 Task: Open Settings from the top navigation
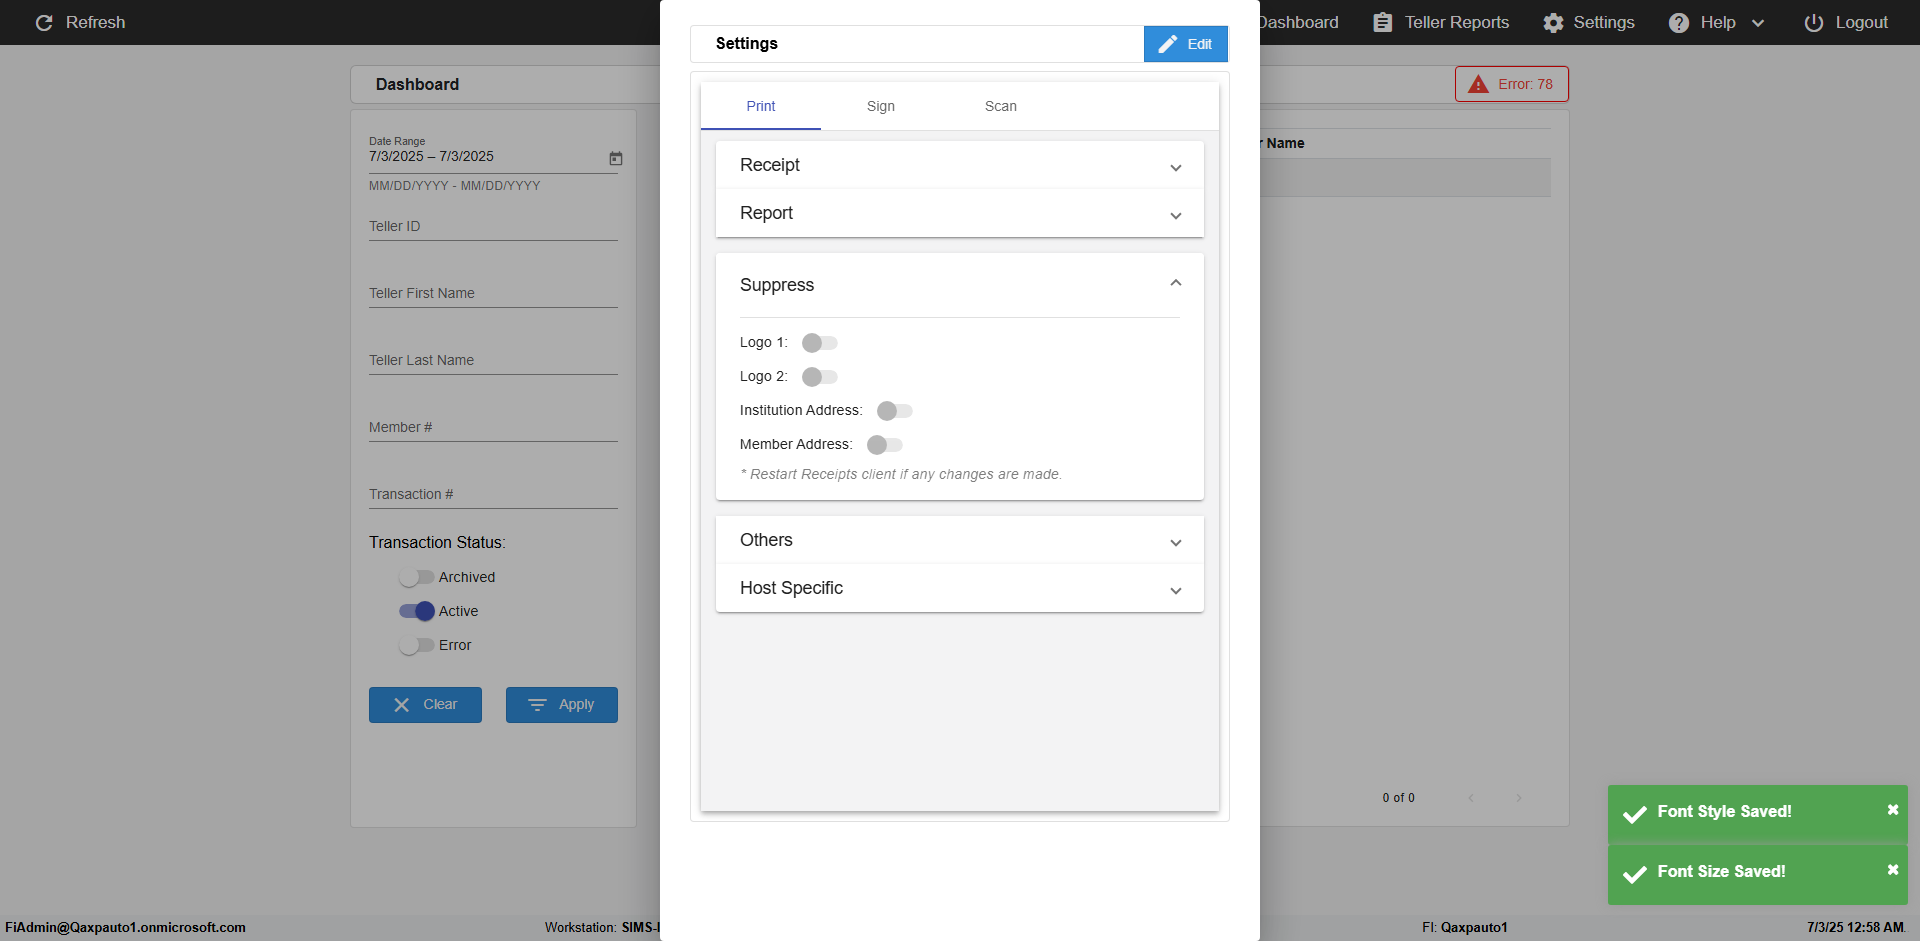tap(1589, 22)
